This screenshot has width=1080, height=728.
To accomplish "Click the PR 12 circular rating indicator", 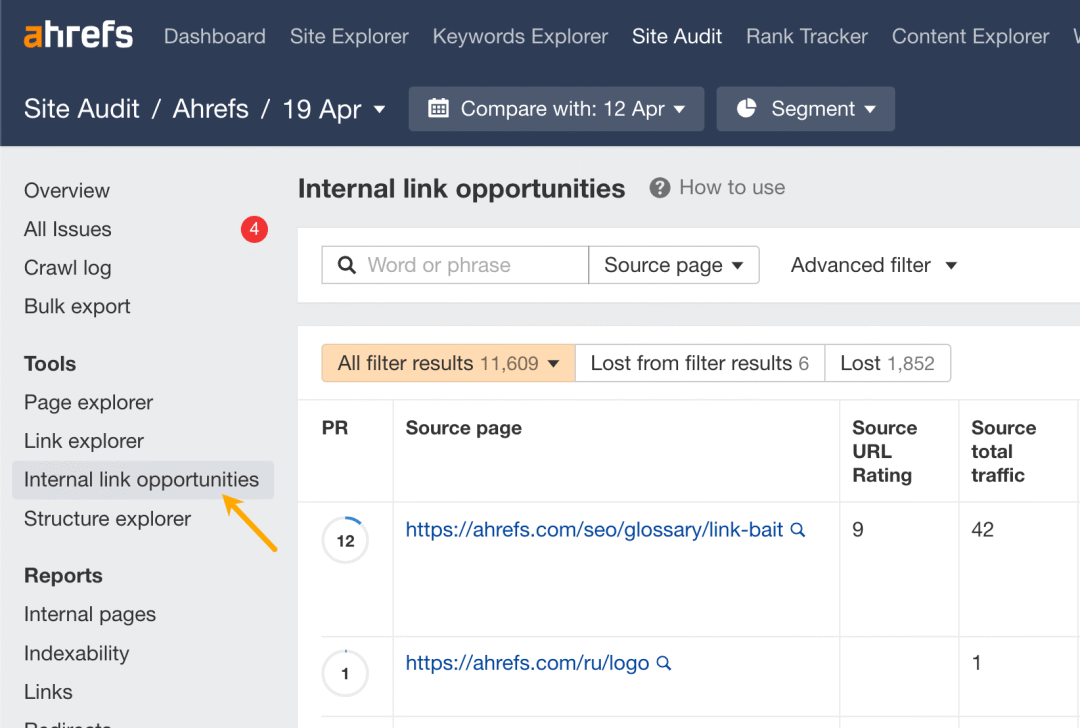I will pos(345,540).
